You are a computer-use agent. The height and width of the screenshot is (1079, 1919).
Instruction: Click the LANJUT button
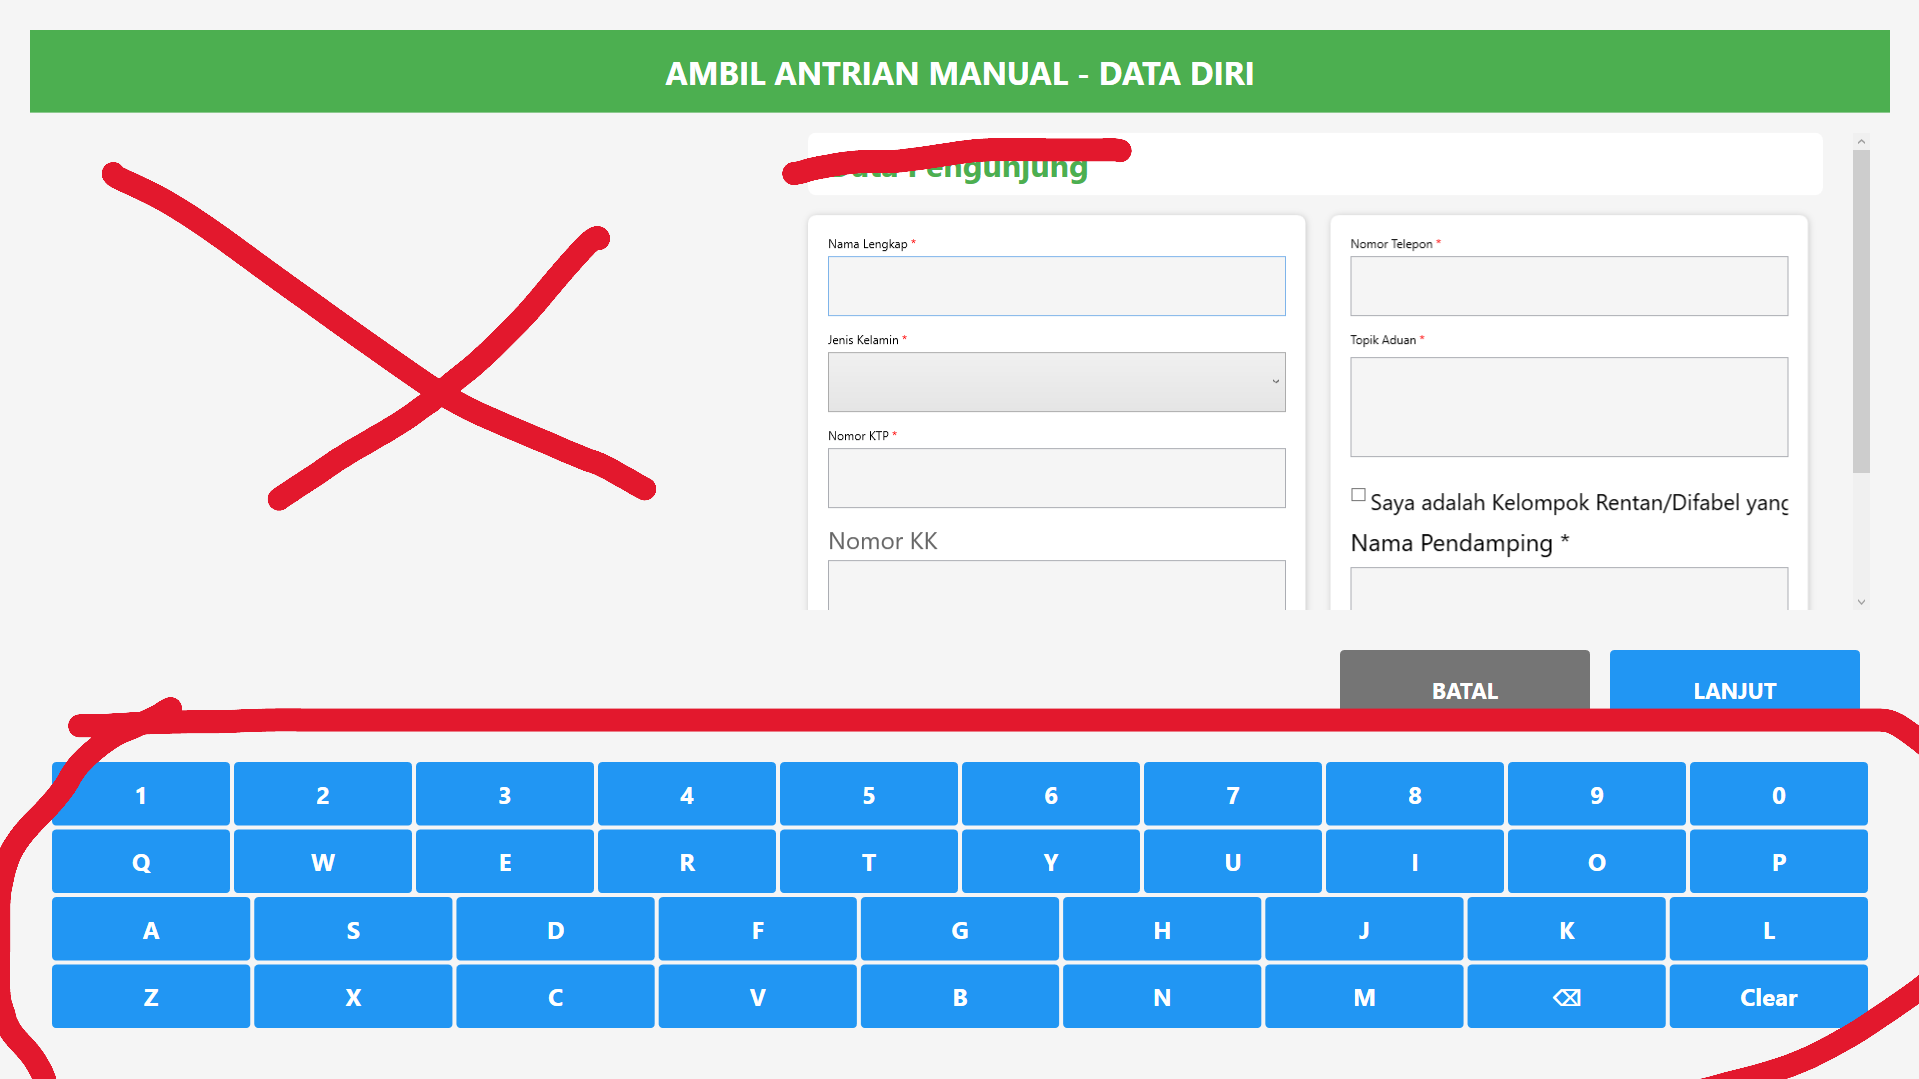pyautogui.click(x=1734, y=681)
